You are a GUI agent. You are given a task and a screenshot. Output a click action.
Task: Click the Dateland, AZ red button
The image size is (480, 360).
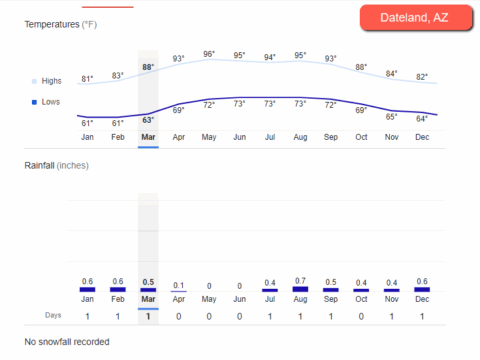click(416, 18)
